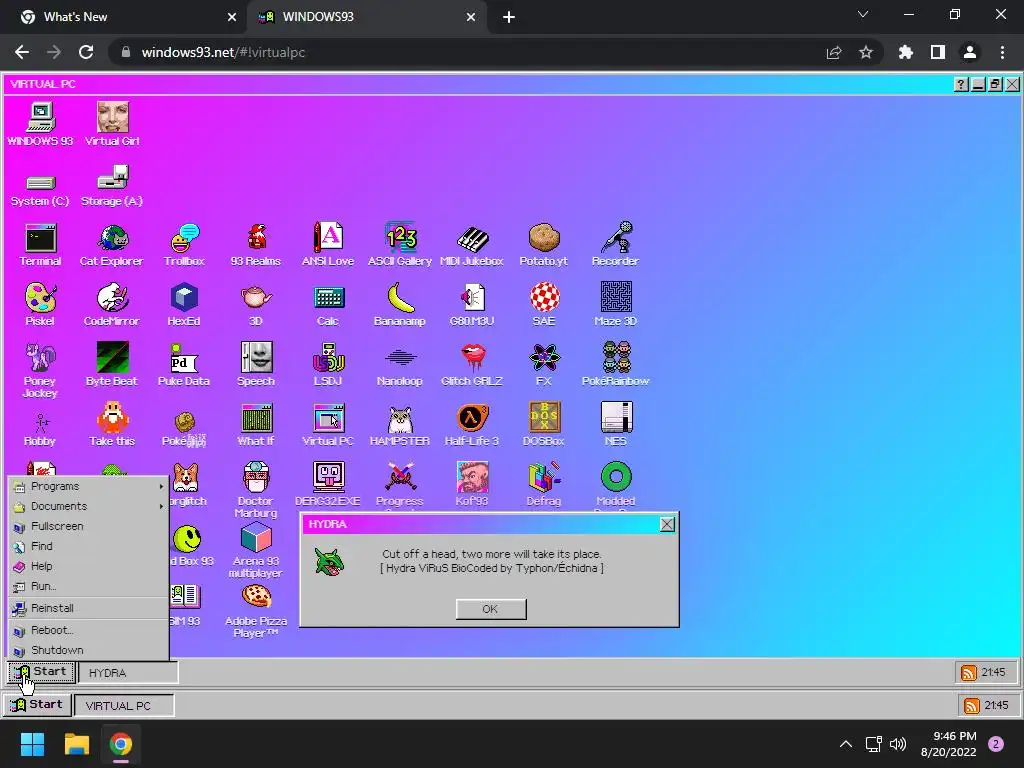
Task: Open Storage (A:) drive icon
Action: 112,185
